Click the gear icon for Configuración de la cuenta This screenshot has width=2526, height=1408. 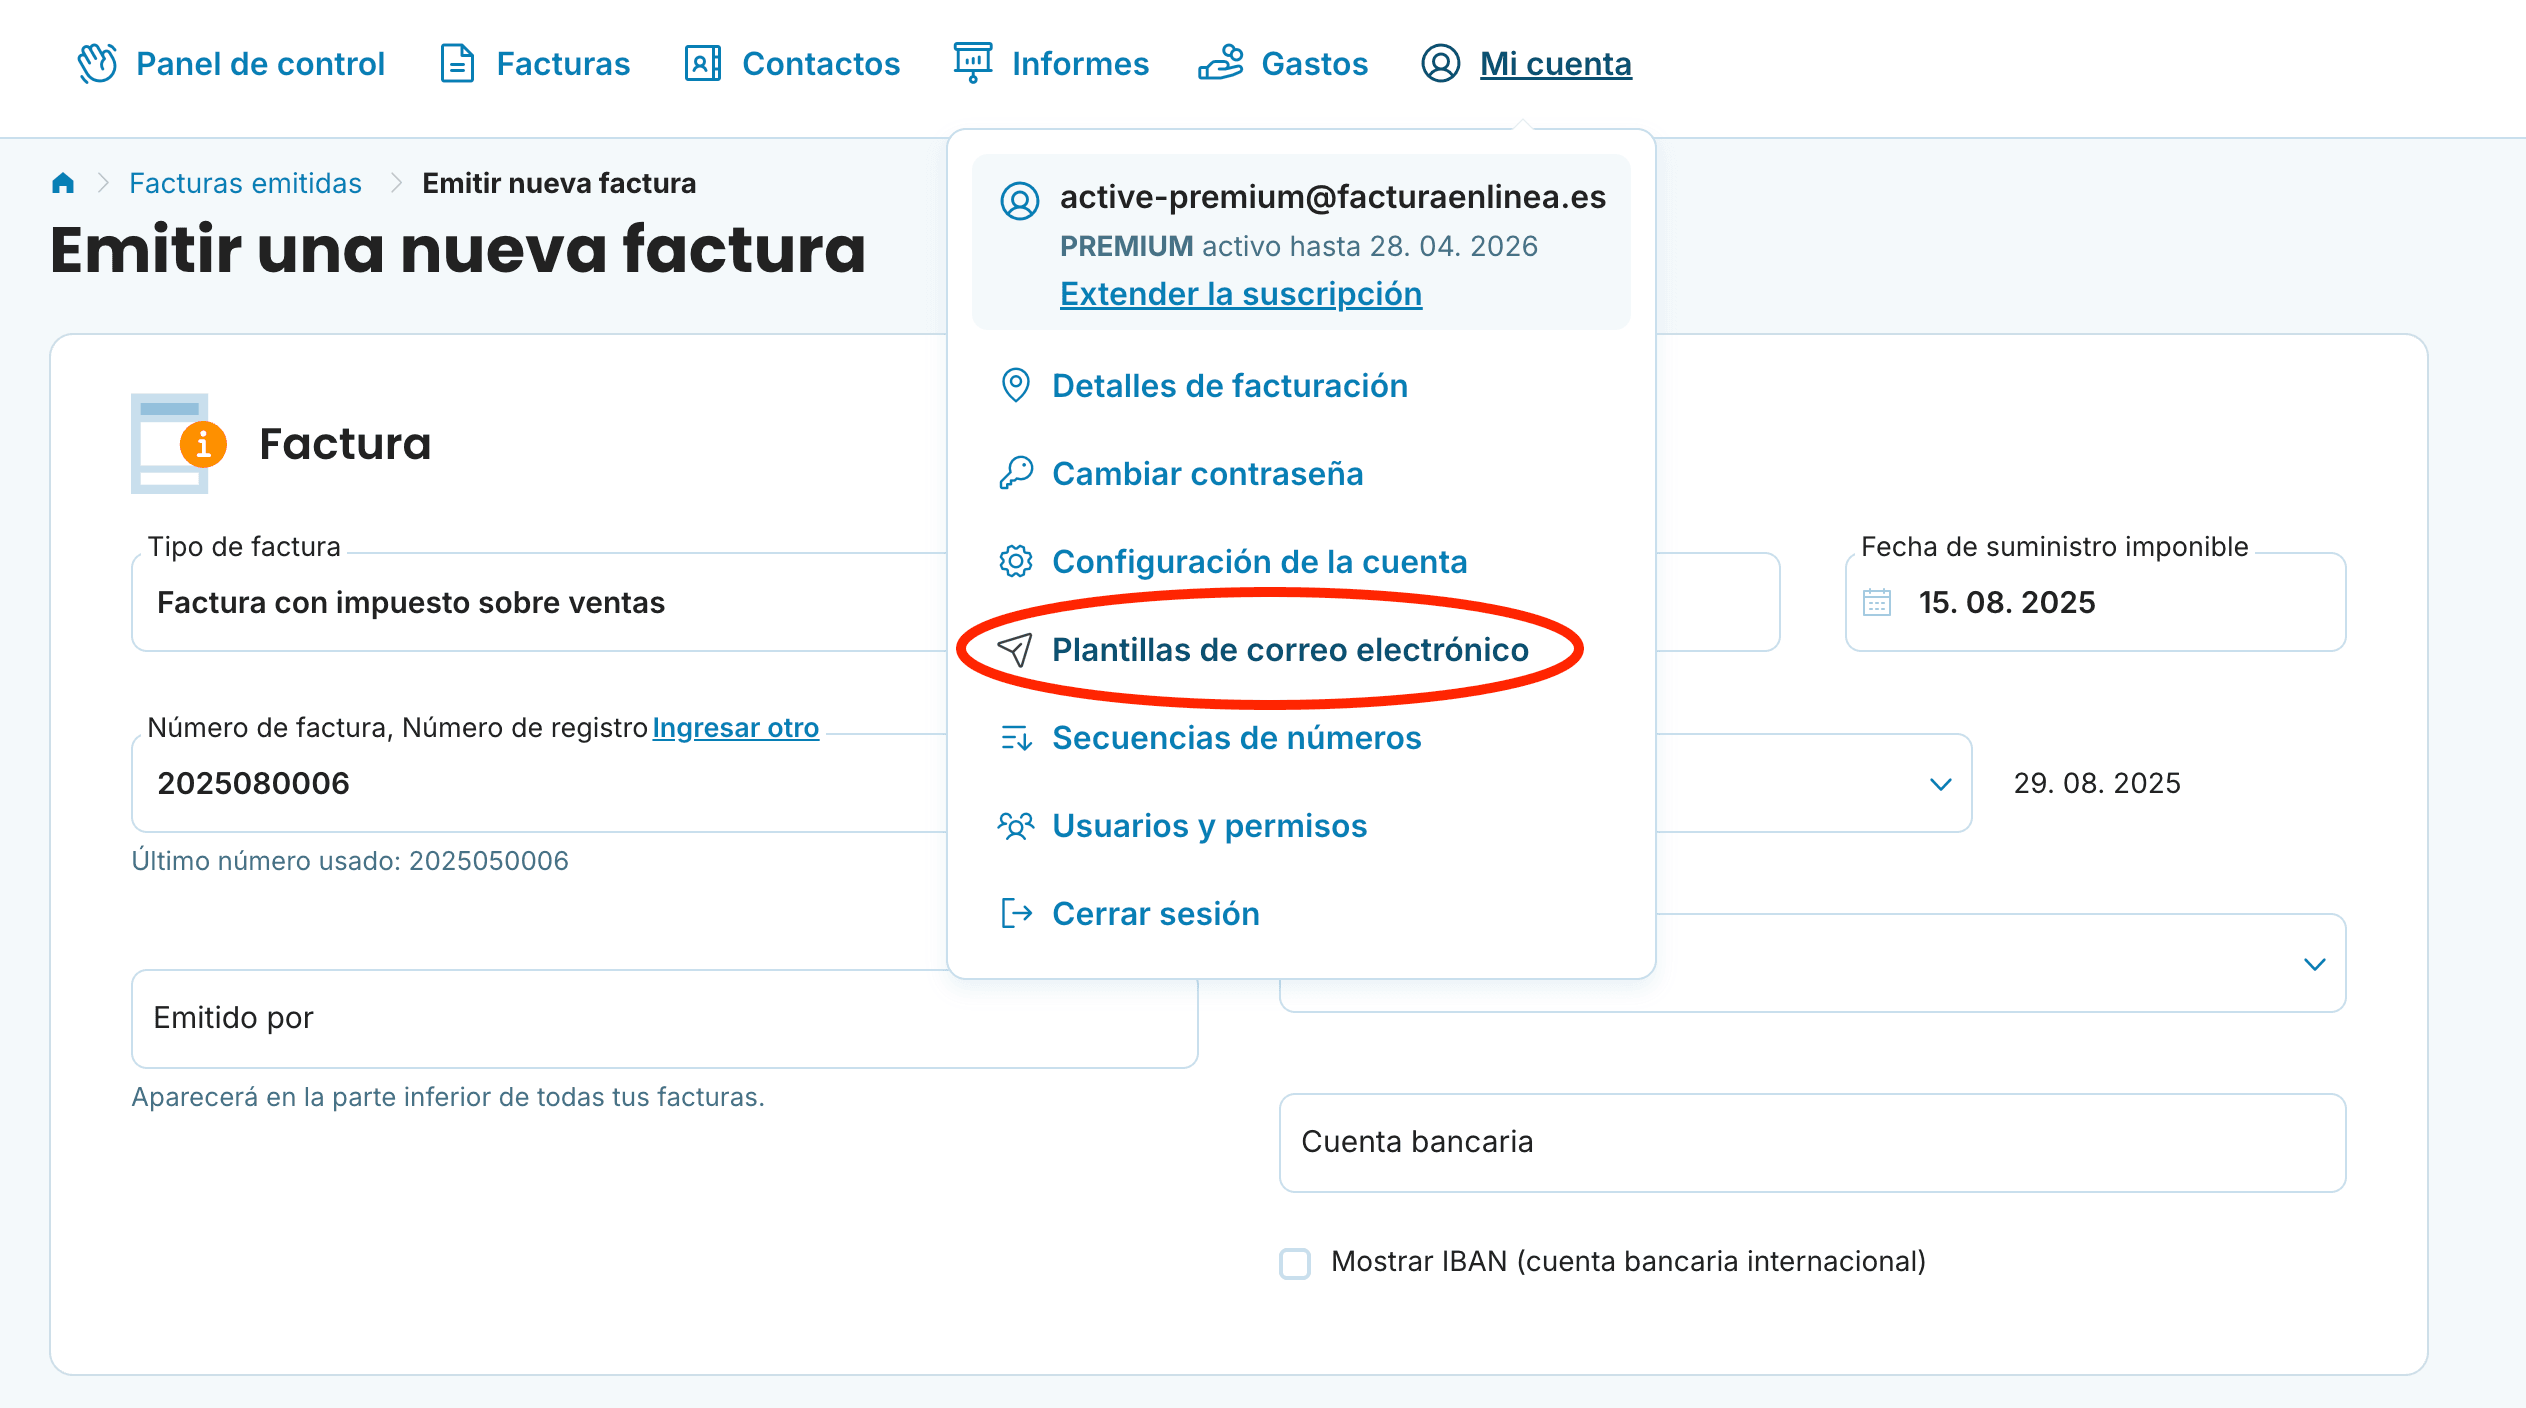1015,561
